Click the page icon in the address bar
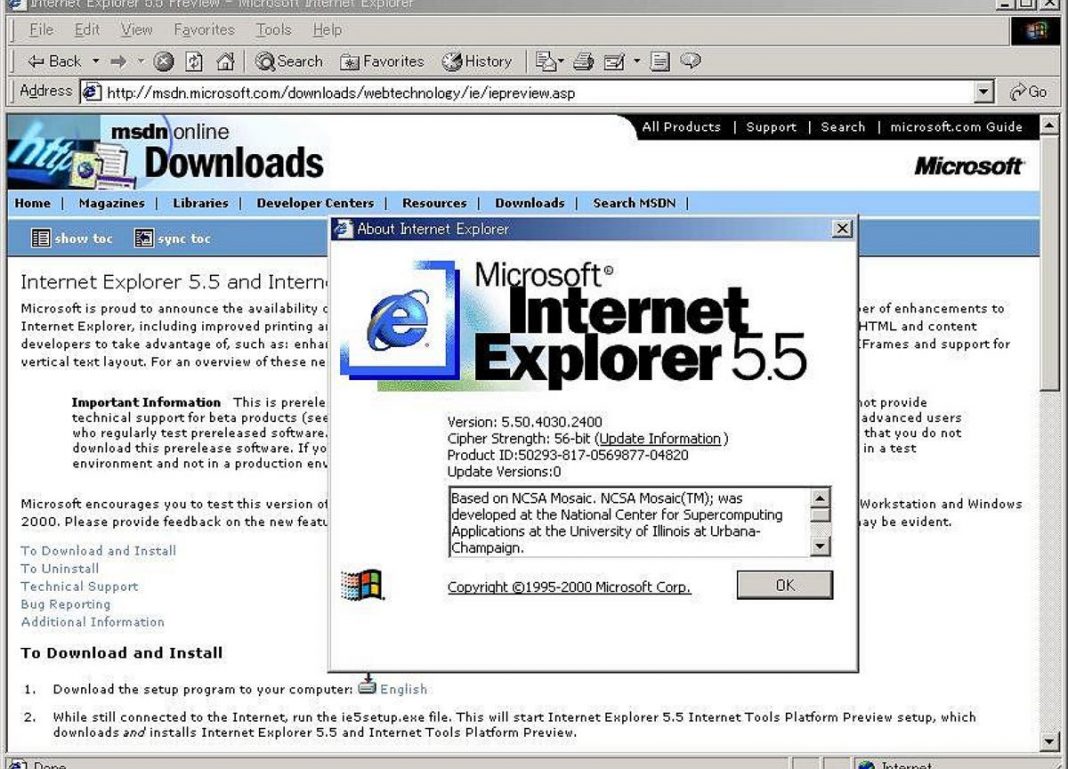 point(92,92)
